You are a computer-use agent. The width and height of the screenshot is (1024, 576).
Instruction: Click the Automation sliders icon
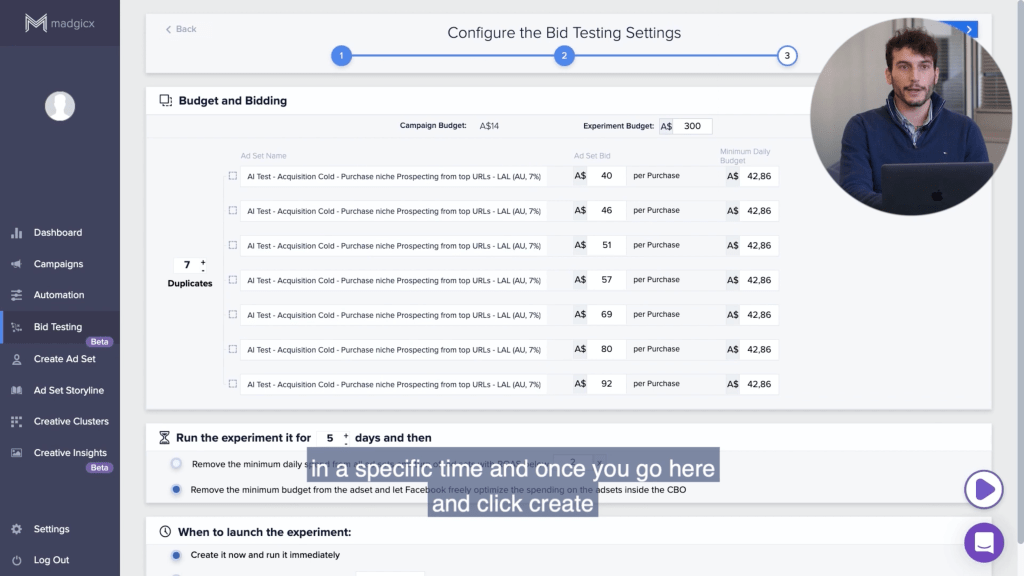(16, 295)
